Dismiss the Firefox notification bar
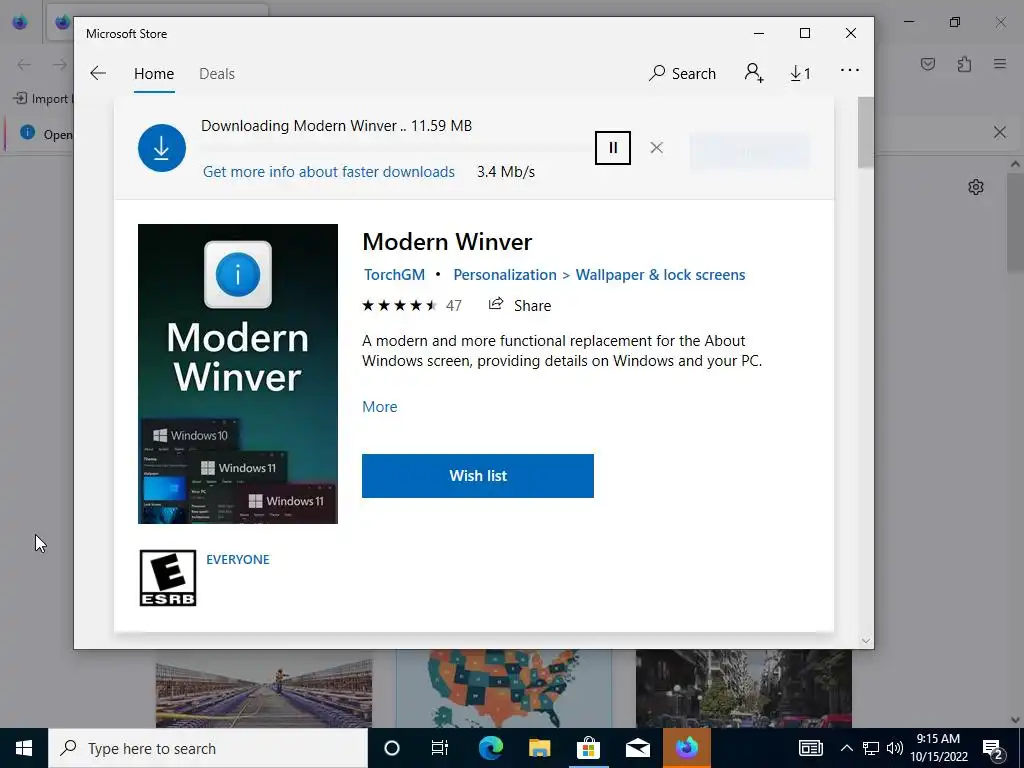The width and height of the screenshot is (1024, 768). pyautogui.click(x=1000, y=133)
